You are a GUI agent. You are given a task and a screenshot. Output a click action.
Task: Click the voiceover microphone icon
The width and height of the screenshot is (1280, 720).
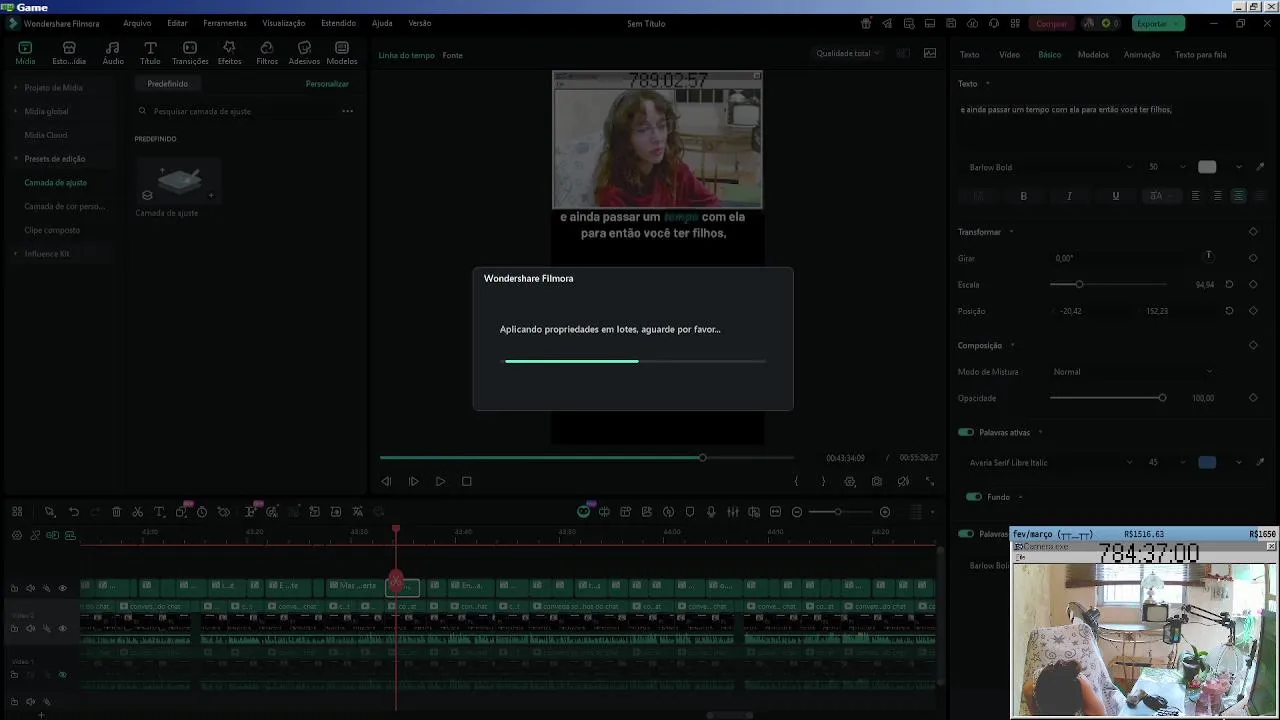click(x=711, y=512)
